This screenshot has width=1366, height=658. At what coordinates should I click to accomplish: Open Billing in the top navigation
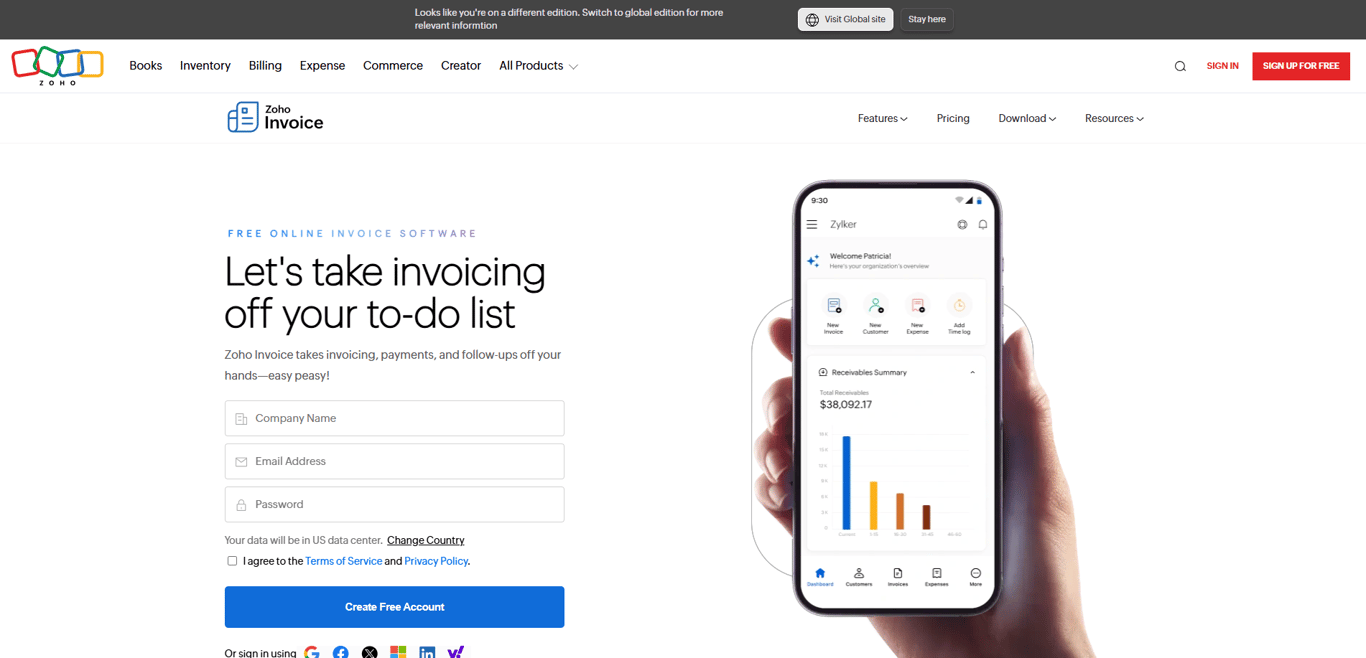coord(265,66)
